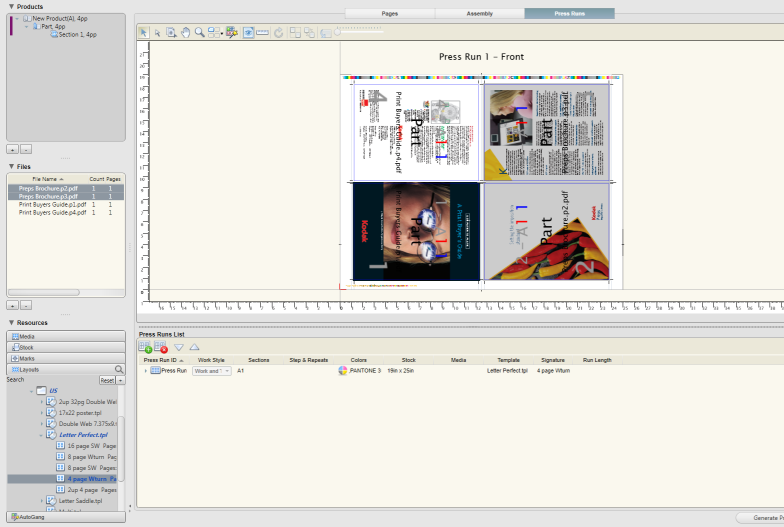Click the linked sheets swap icon
Image resolution: width=784 pixels, height=527 pixels.
[x=310, y=32]
